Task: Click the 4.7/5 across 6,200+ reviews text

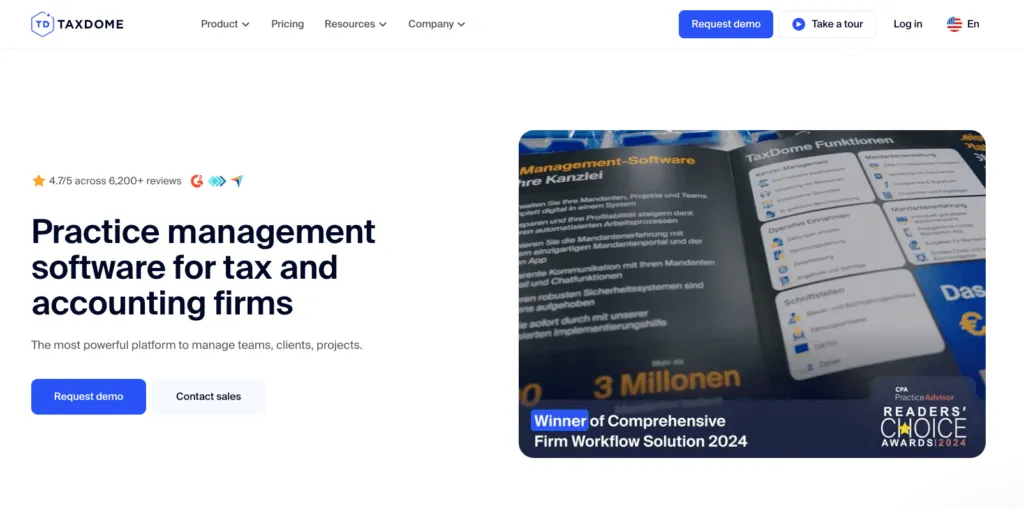Action: coord(115,181)
